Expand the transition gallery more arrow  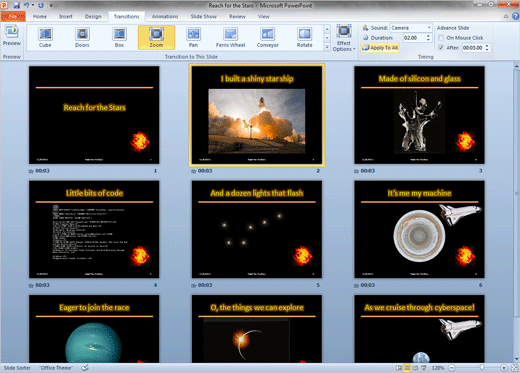tap(327, 48)
